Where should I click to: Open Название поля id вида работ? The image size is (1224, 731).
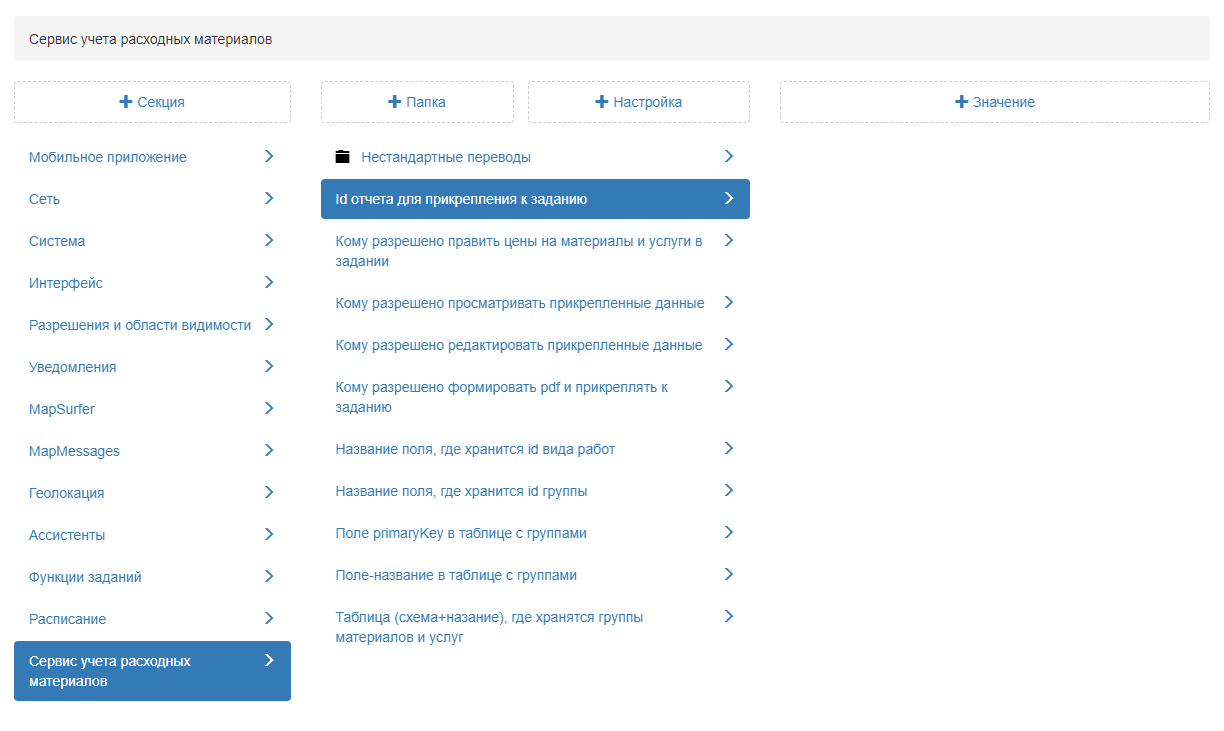click(535, 449)
